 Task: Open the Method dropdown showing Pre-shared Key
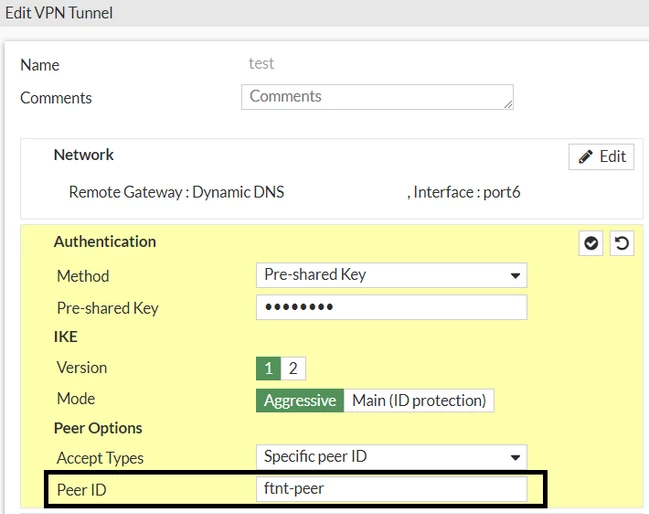392,275
